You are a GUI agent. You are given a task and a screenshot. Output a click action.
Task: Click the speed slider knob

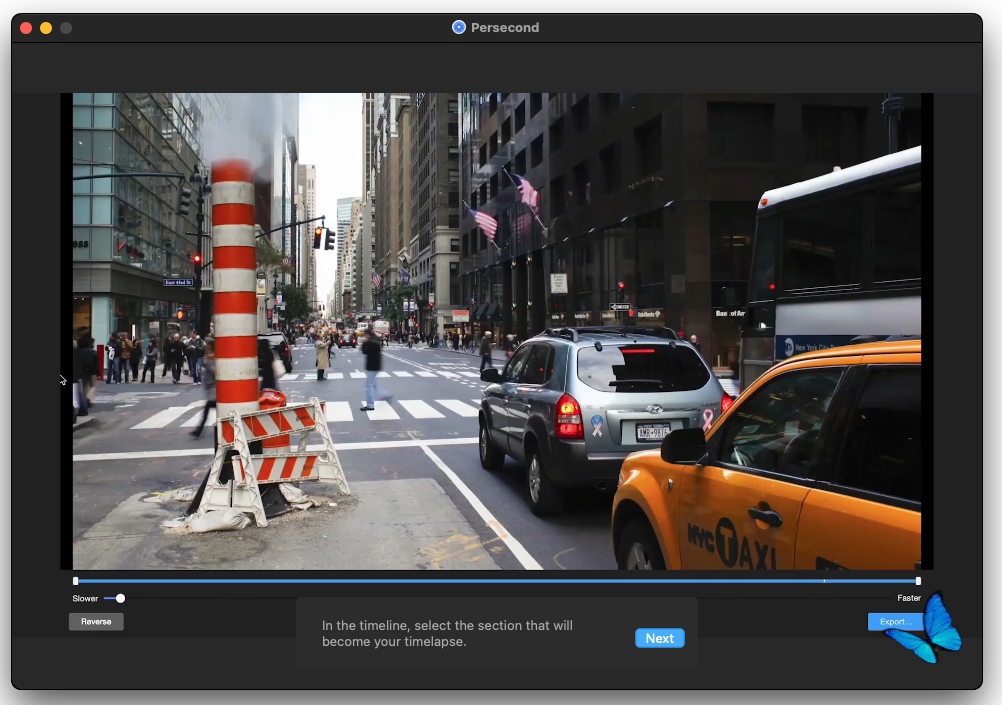pyautogui.click(x=120, y=598)
